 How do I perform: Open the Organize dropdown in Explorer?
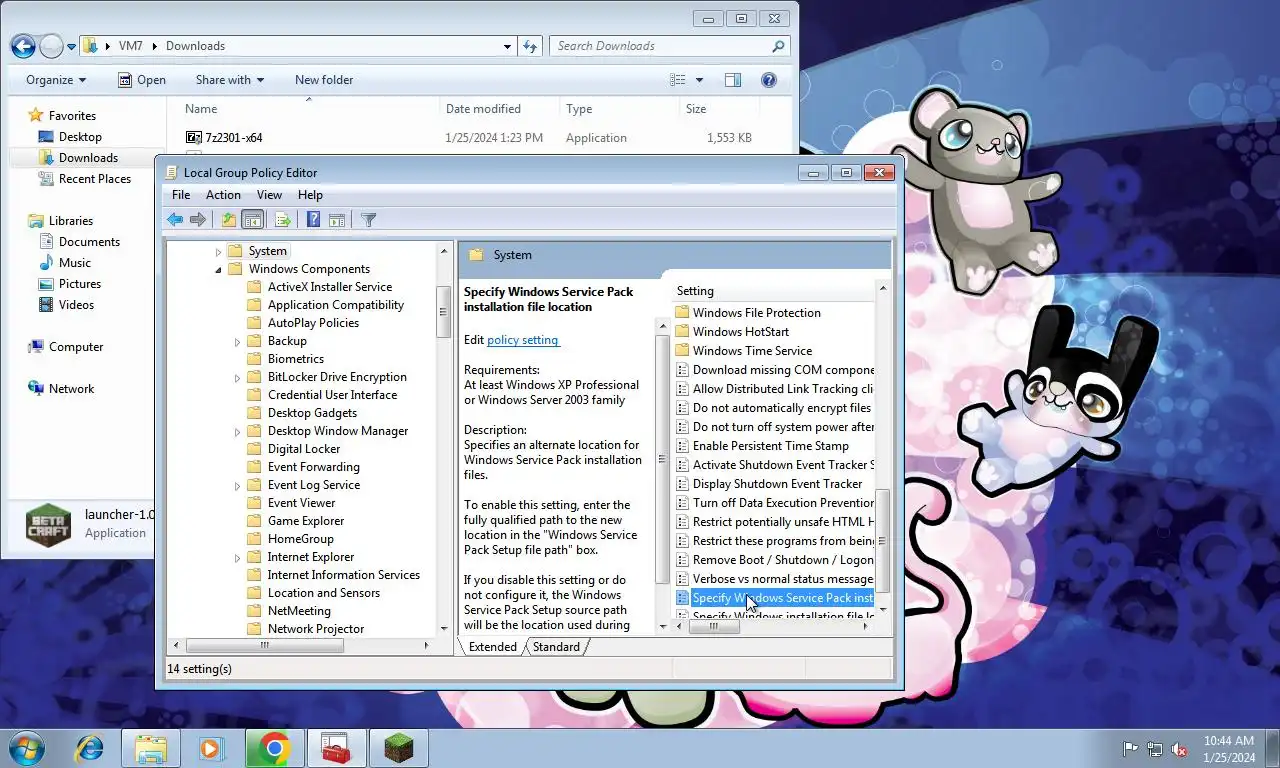coord(56,80)
